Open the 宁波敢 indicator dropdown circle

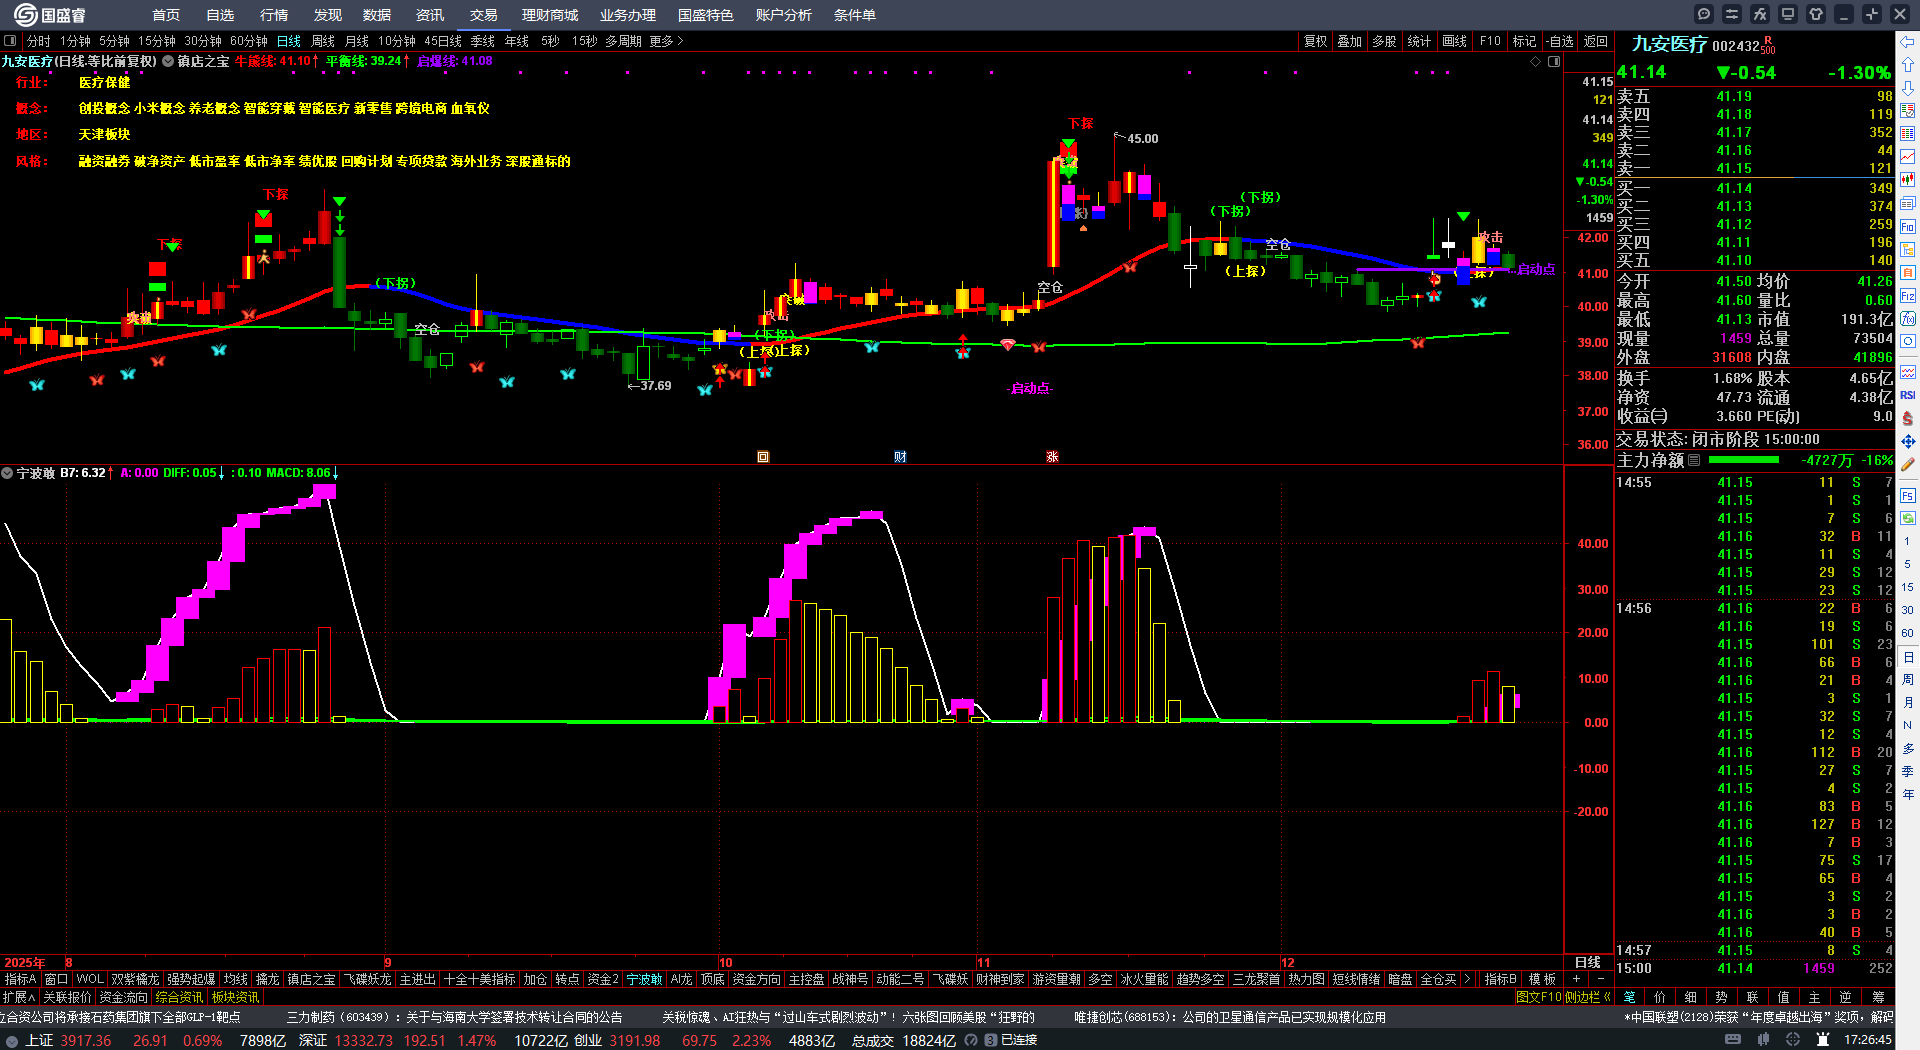click(x=7, y=473)
